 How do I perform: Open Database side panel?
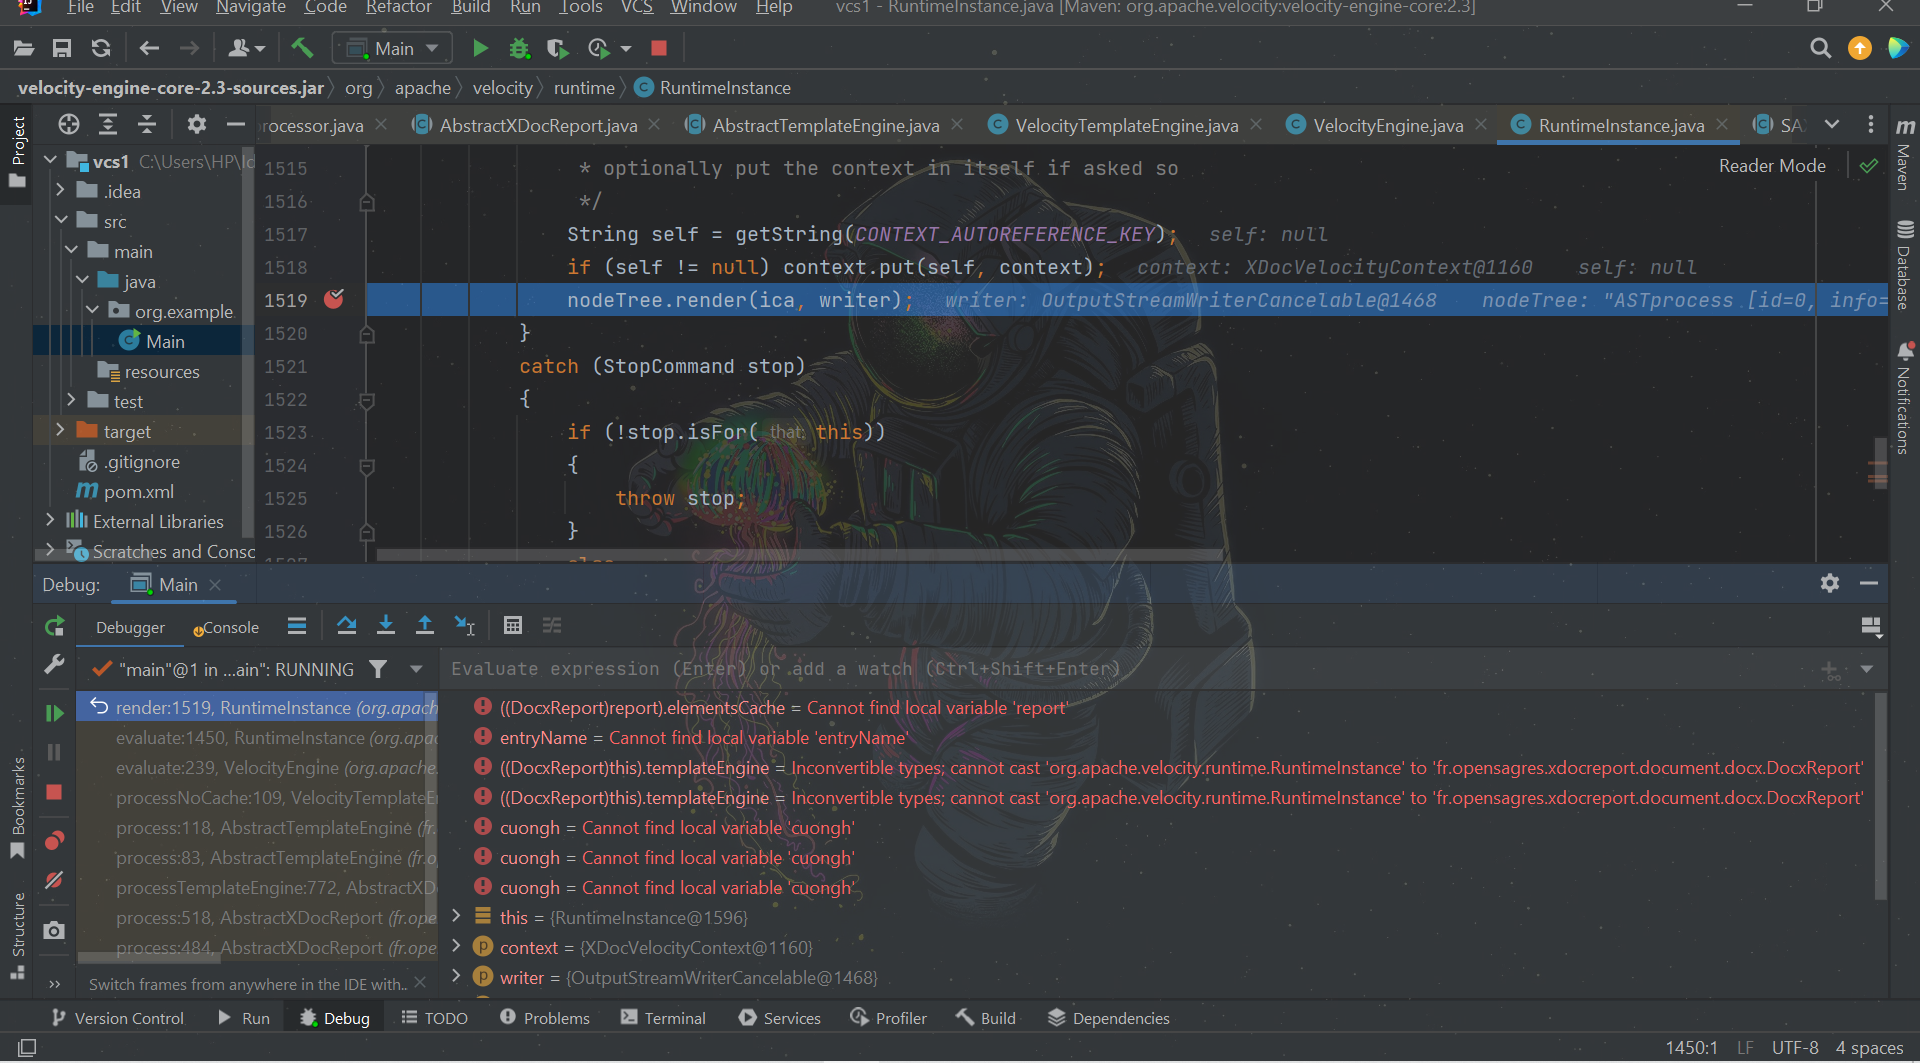point(1905,265)
